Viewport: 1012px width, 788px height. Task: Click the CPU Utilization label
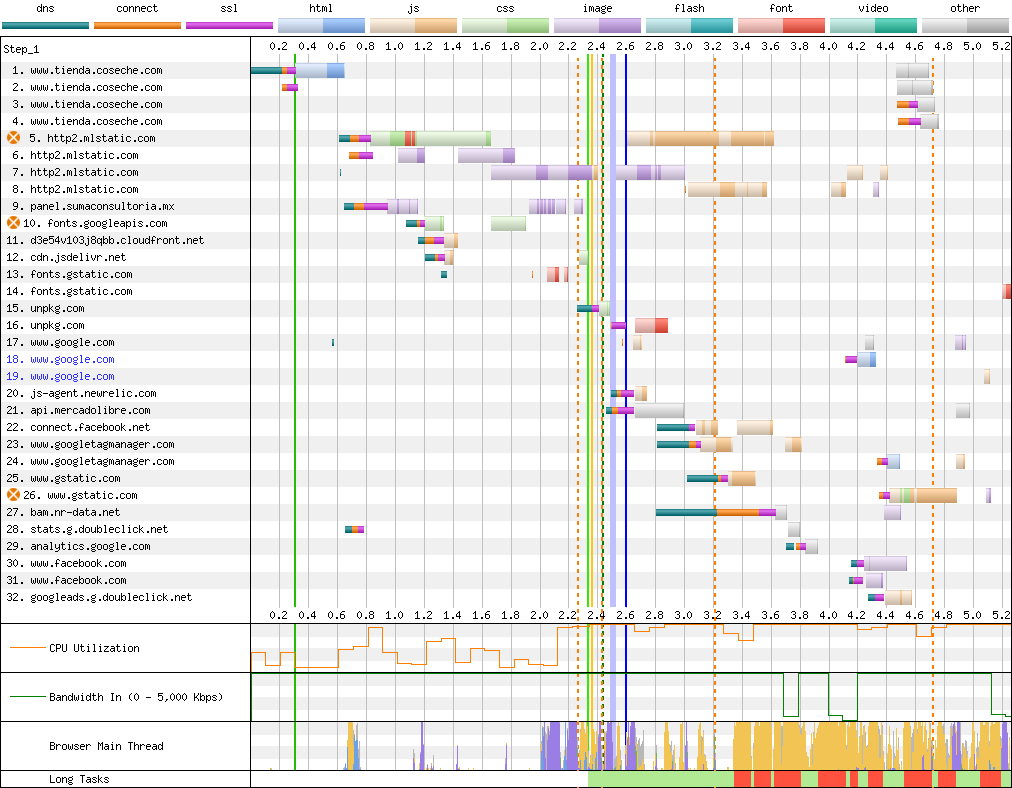pyautogui.click(x=94, y=648)
